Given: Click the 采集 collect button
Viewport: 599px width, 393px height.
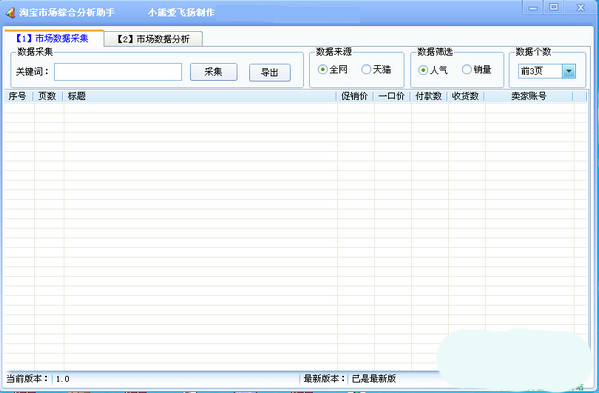Looking at the screenshot, I should [x=214, y=72].
